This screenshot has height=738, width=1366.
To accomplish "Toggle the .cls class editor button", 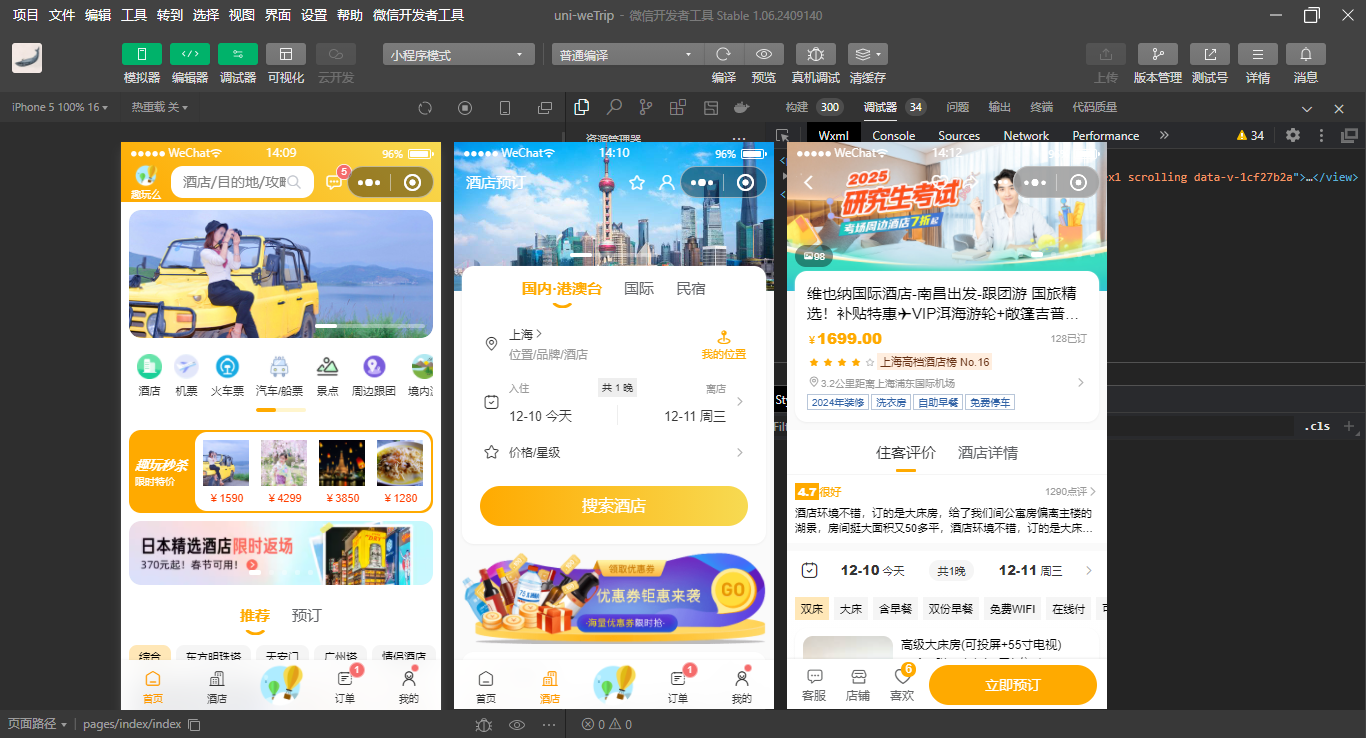I will pos(1317,426).
